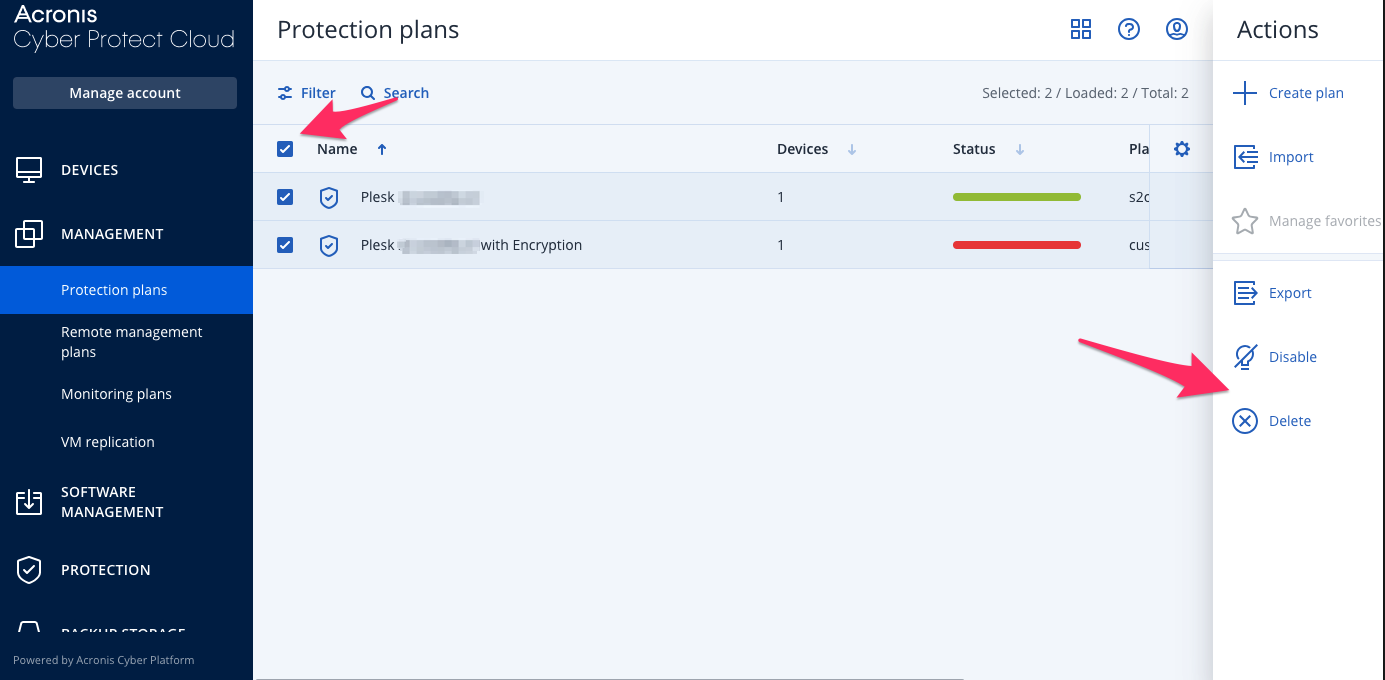Open the Plesk plan with the green status
This screenshot has height=680, width=1385.
point(420,197)
